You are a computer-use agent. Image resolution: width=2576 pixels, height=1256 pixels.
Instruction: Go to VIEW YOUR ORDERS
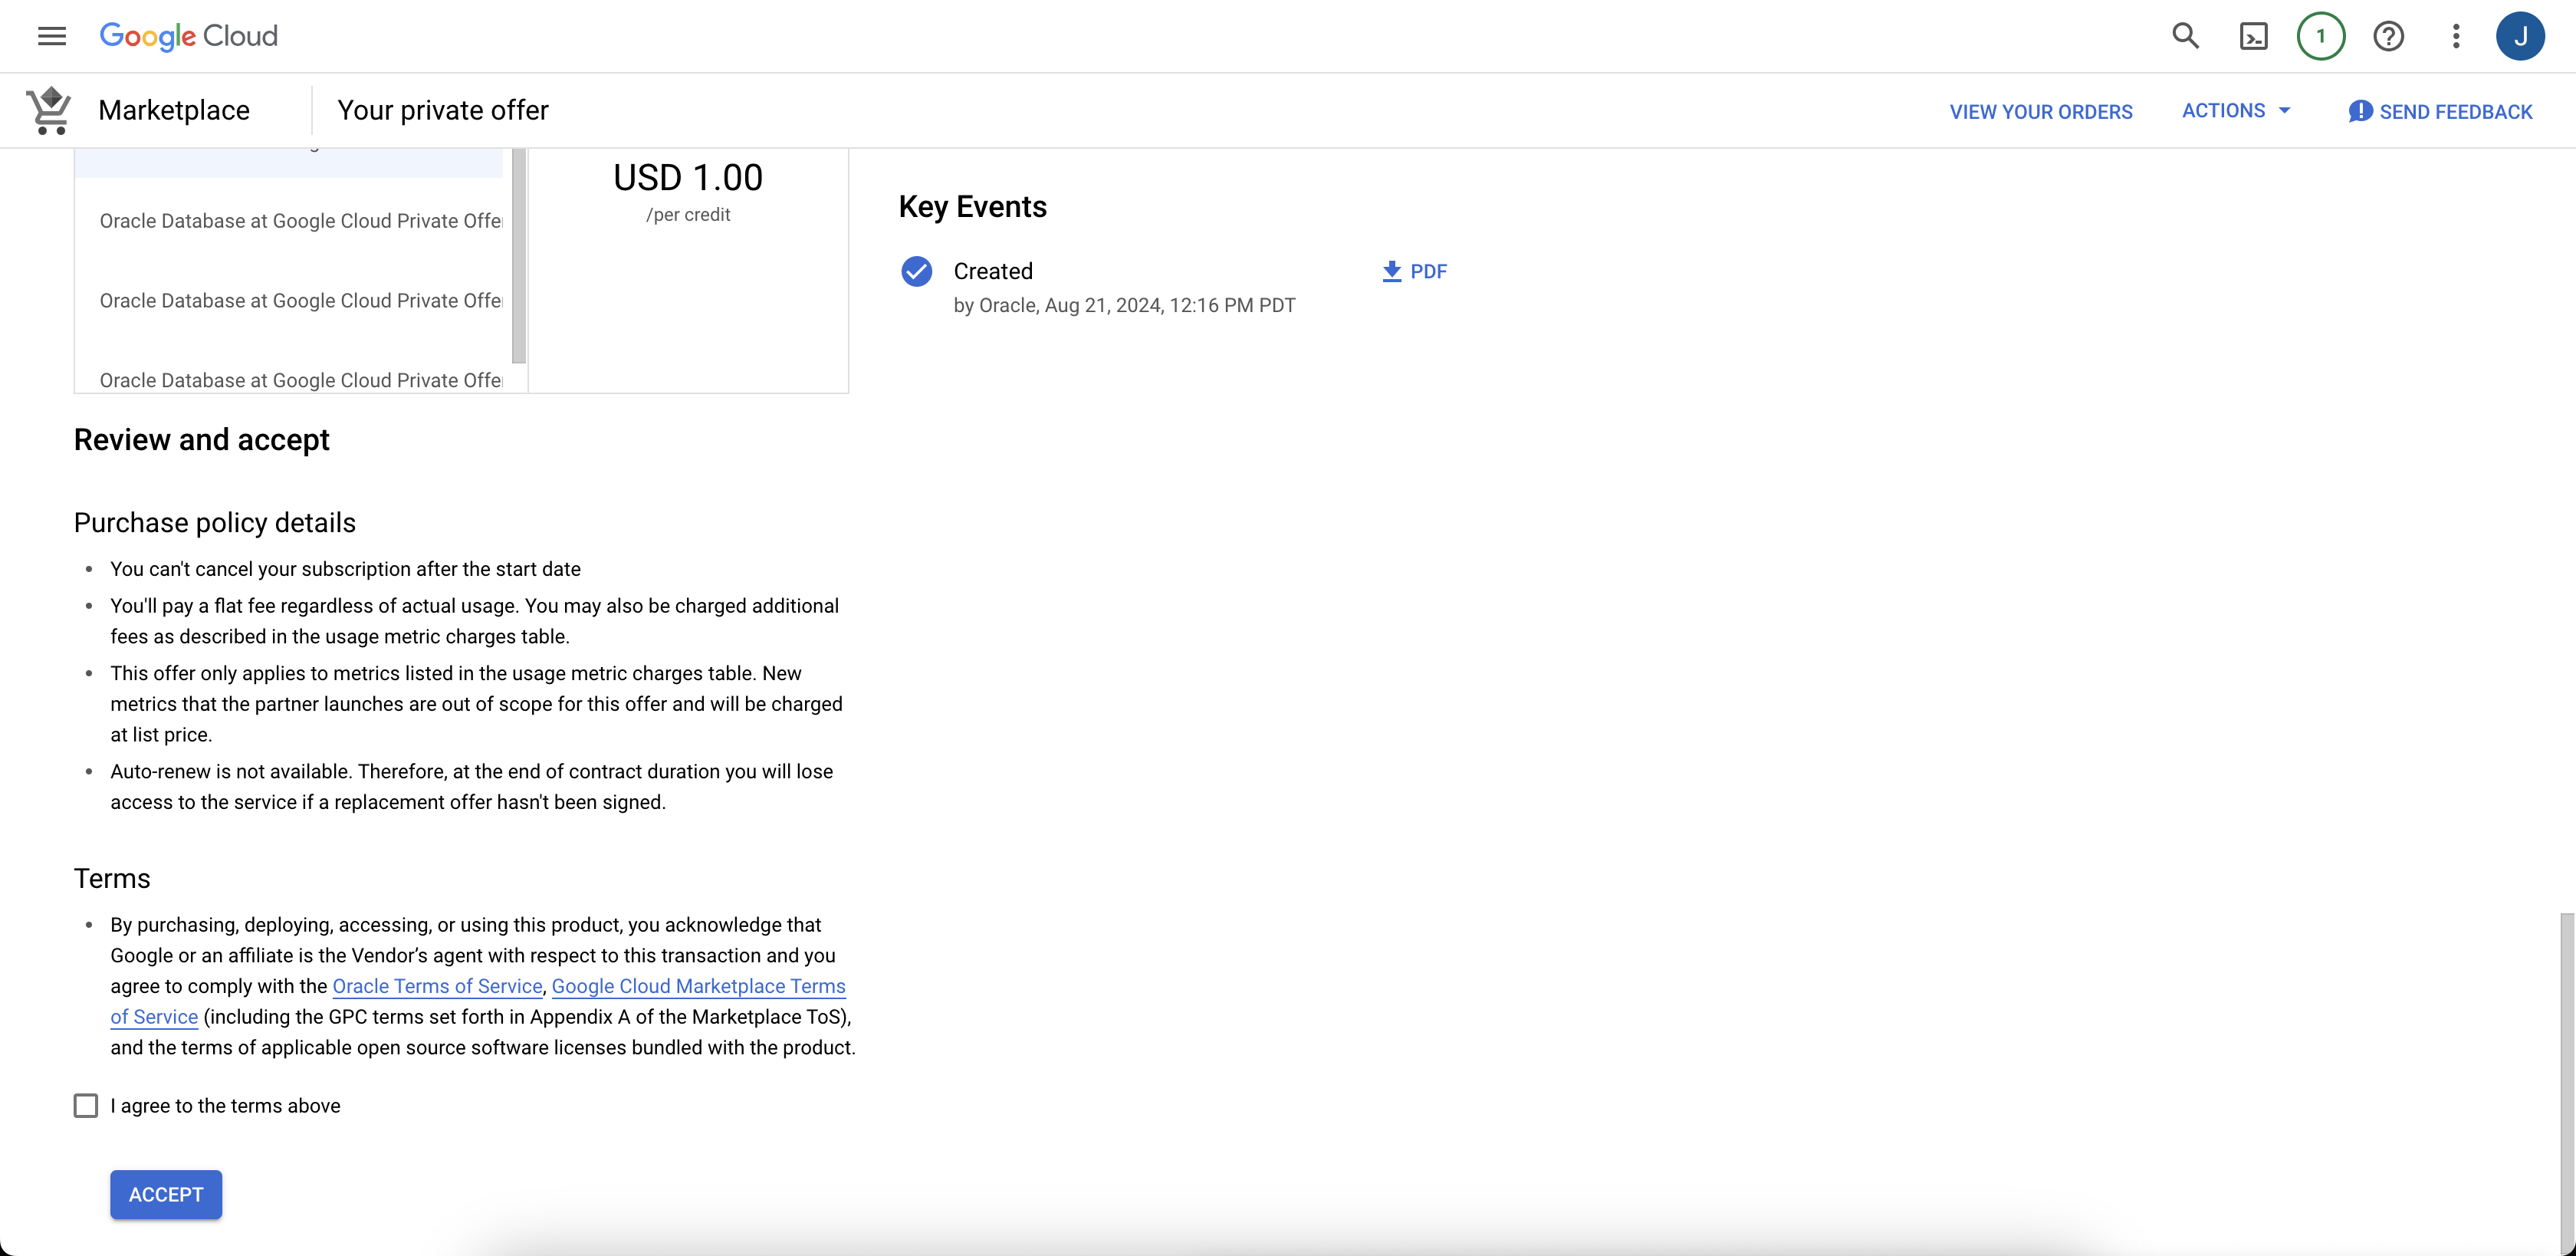point(2040,111)
